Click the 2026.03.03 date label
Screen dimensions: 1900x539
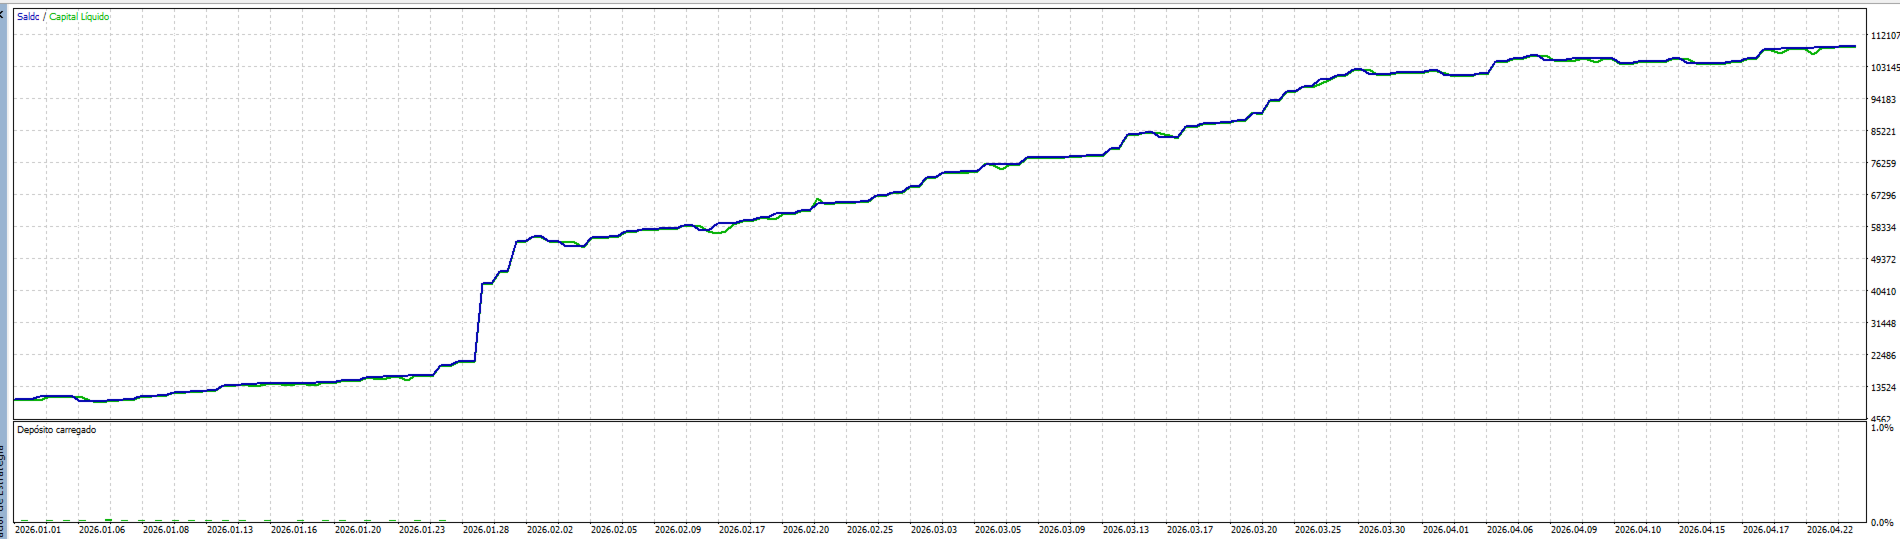[934, 530]
